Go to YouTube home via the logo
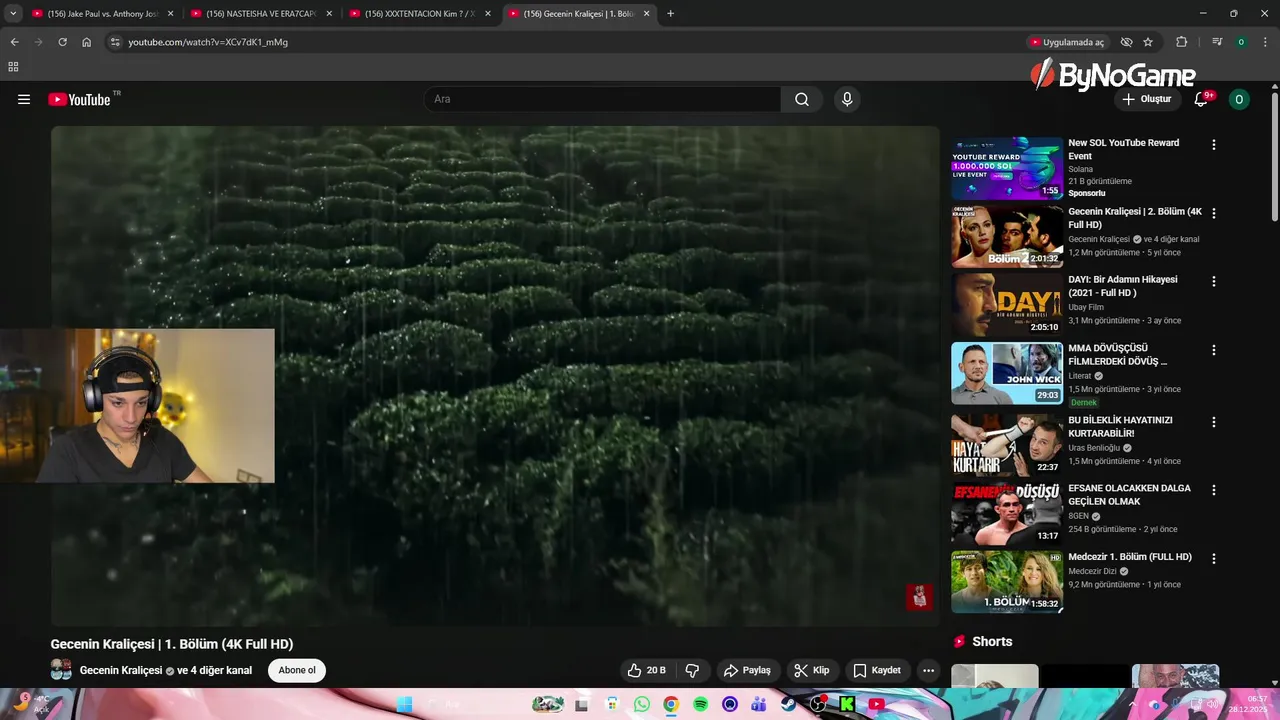This screenshot has height=720, width=1280. (79, 99)
